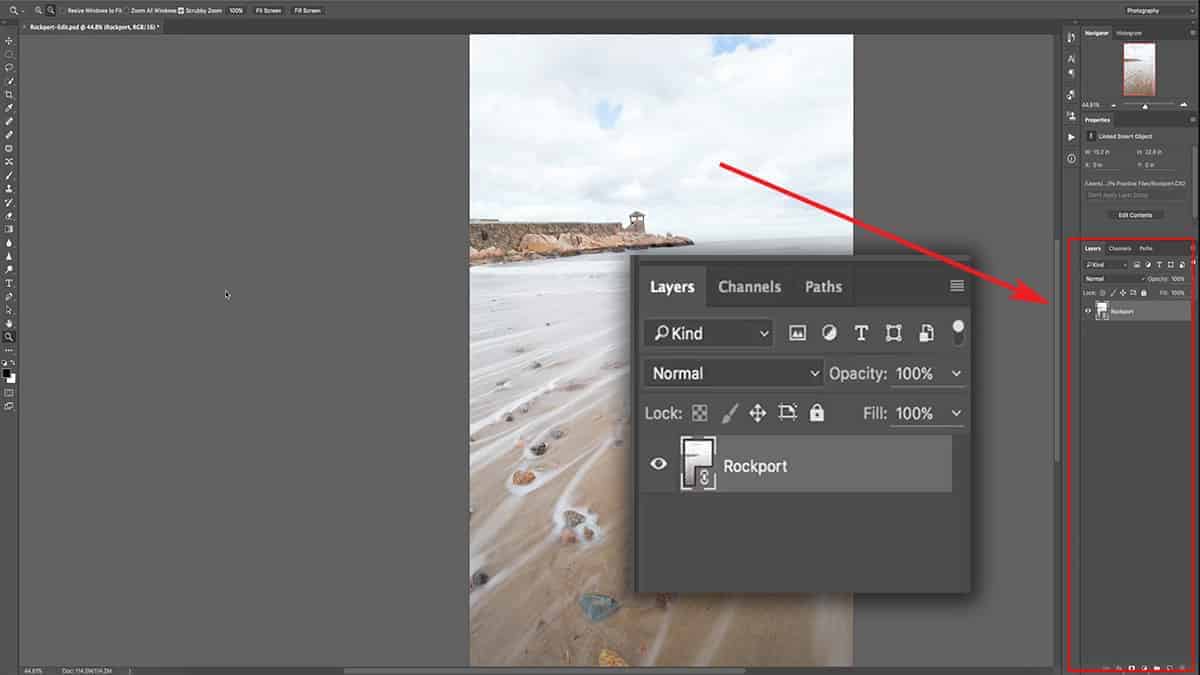Toggle lock position in enlarged callout
This screenshot has height=675, width=1200.
tap(758, 412)
